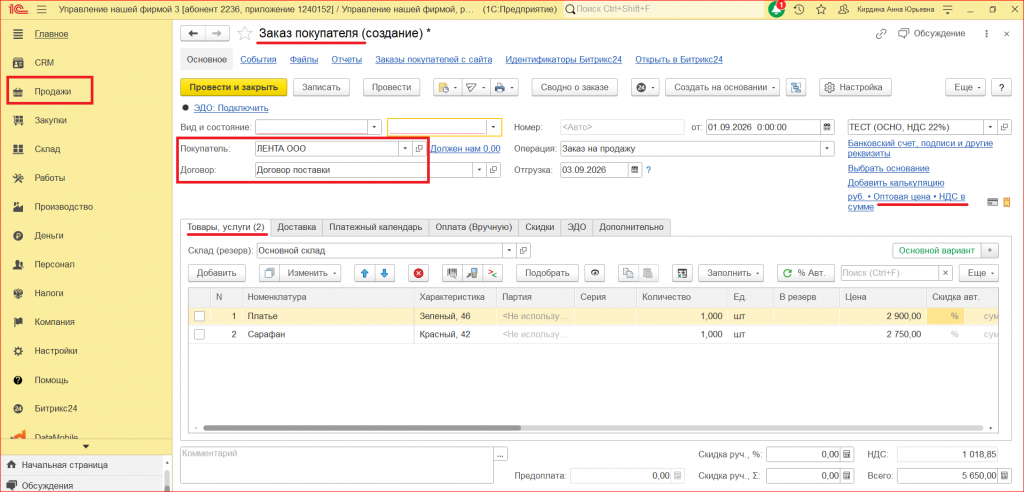This screenshot has height=492, width=1024.
Task: Expand the Операция dropdown
Action: 828,149
